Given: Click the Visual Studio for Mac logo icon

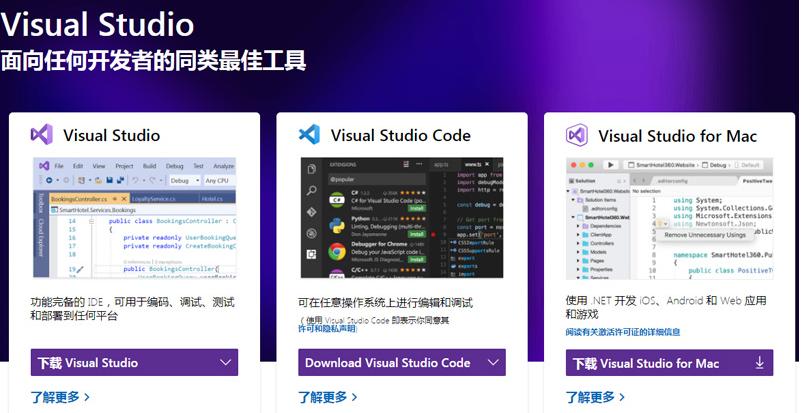Looking at the screenshot, I should [x=577, y=135].
